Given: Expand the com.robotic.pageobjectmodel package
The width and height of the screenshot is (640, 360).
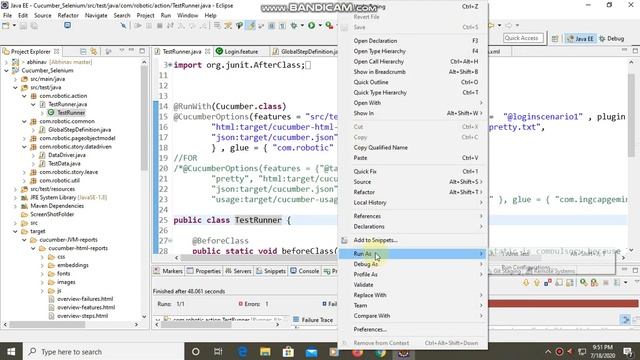Looking at the screenshot, I should pos(24,138).
